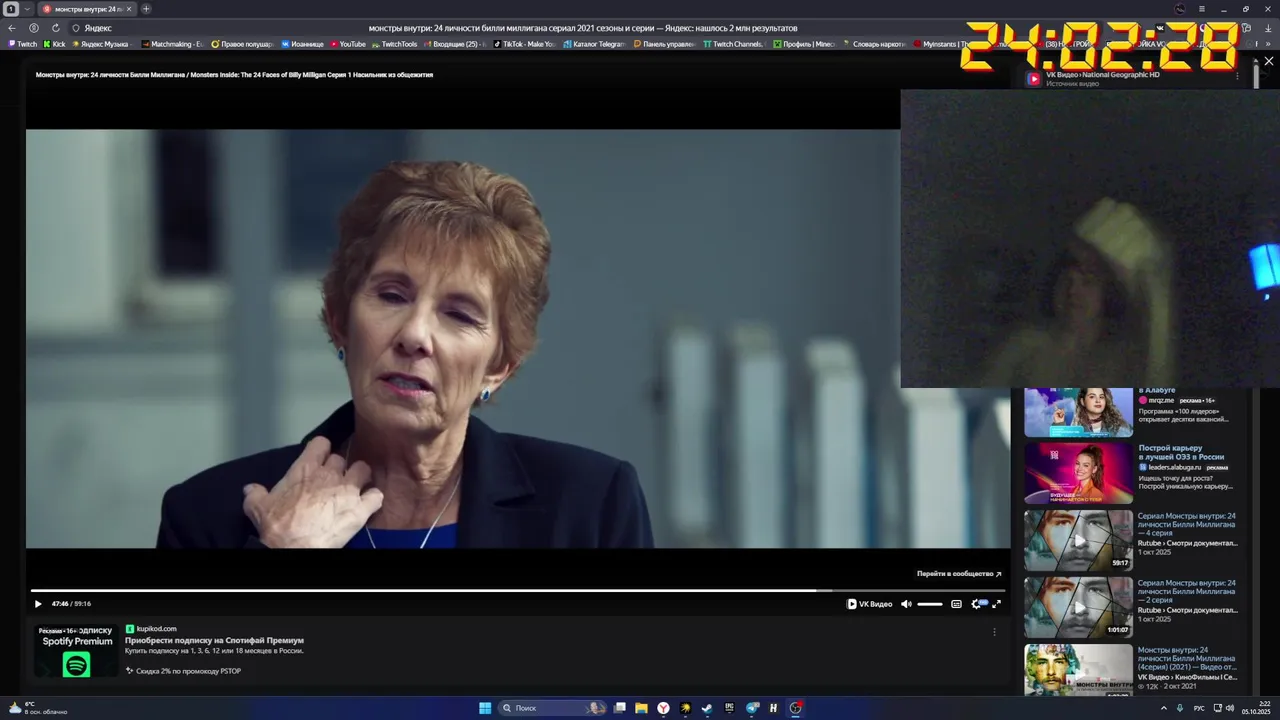This screenshot has height=720, width=1280.
Task: Open 'Построй карьеру в лучшей ОЭЗ' ad
Action: point(1181,452)
